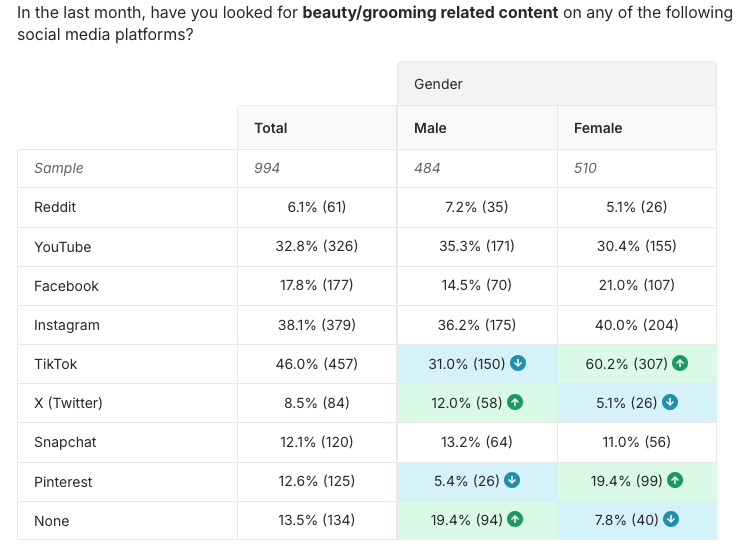The height and width of the screenshot is (558, 740).
Task: Click the Male column header
Action: [430, 128]
